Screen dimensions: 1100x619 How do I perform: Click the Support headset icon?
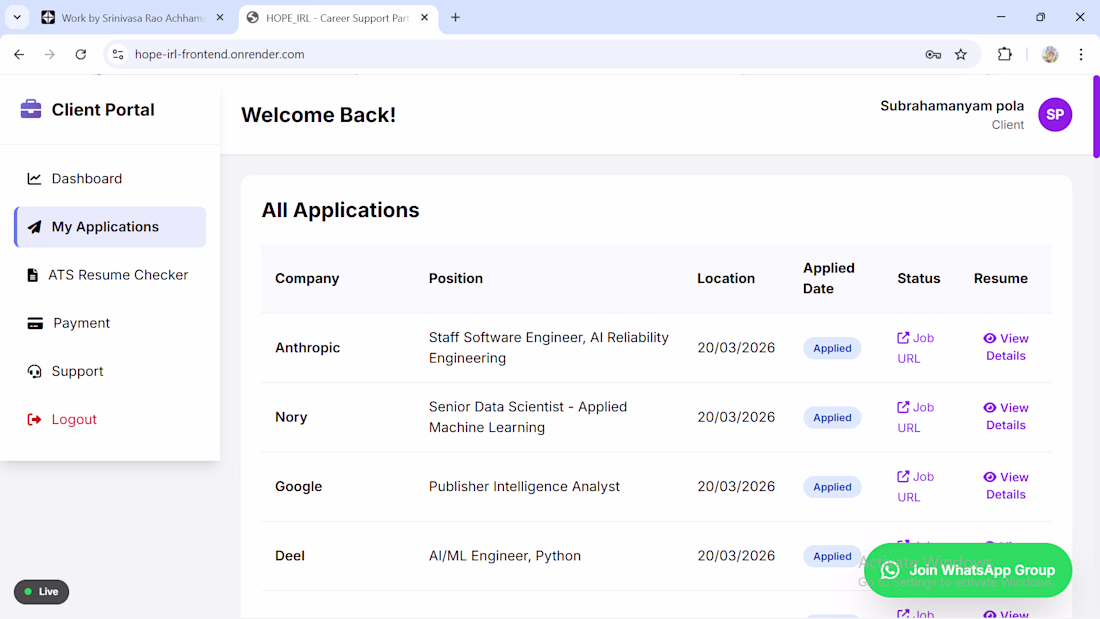pos(34,371)
